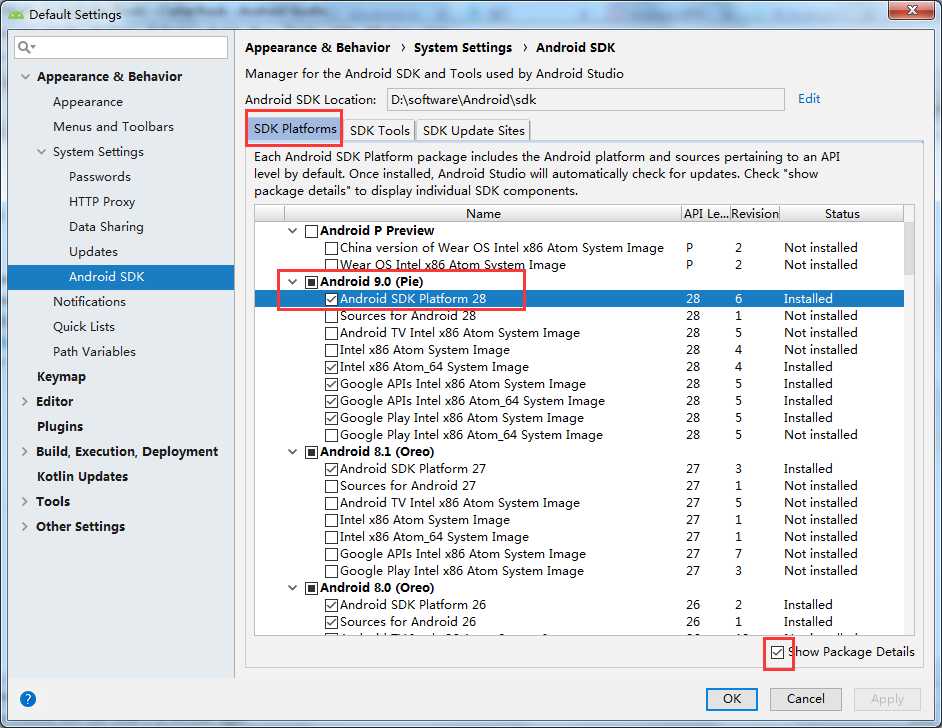Click the Apply button
942x728 pixels.
click(x=887, y=699)
